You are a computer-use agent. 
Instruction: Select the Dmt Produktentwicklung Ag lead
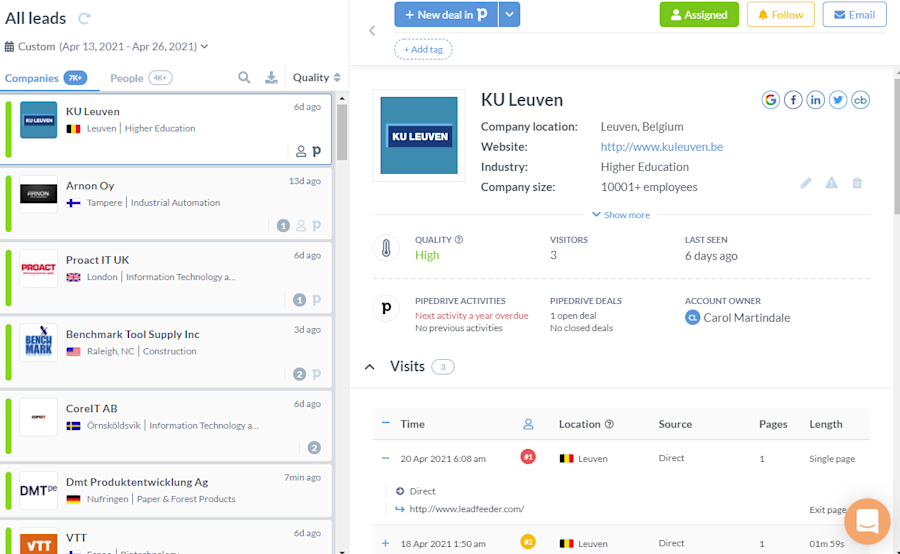click(x=166, y=491)
